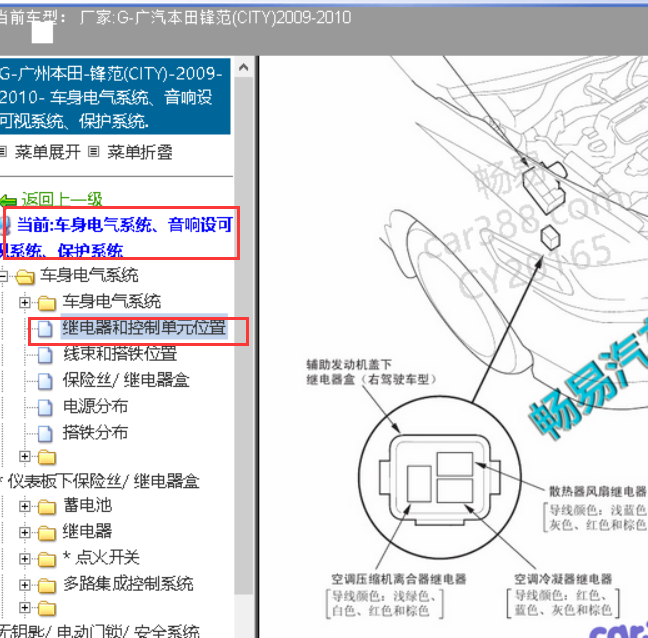Click the folder icon below 多路集成控制系统
The width and height of the screenshot is (648, 638).
click(47, 608)
